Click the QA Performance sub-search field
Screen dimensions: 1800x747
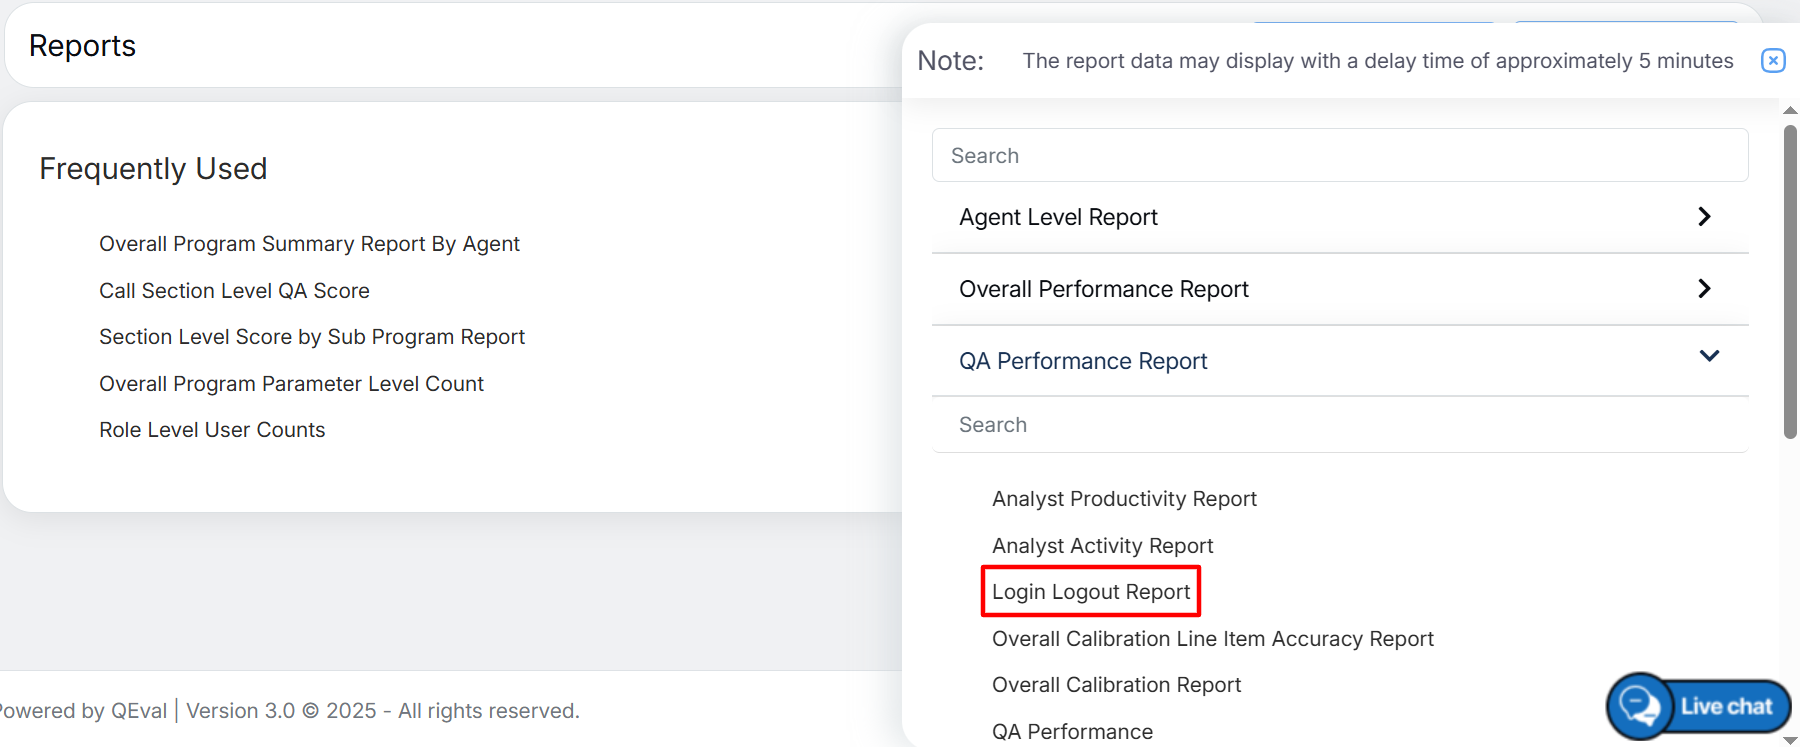(x=1339, y=425)
